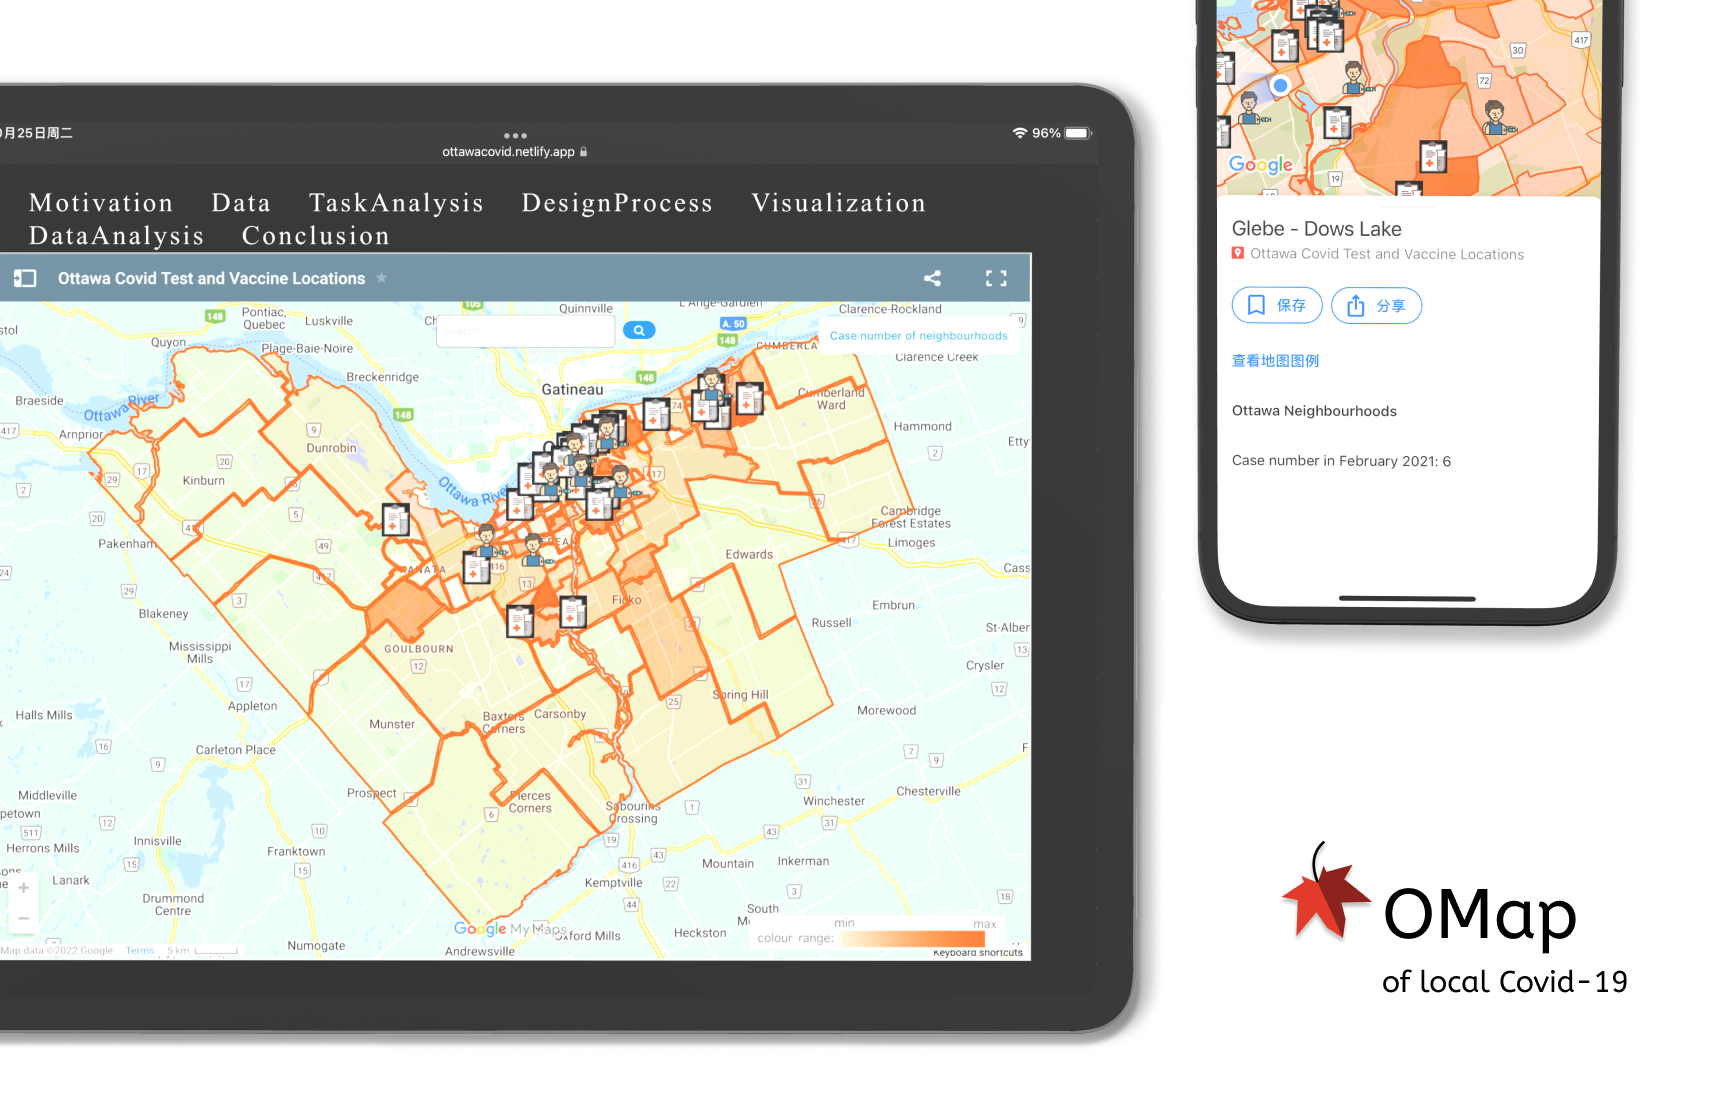Tap the phone test-site marker on dark orange area
Image resolution: width=1728 pixels, height=1117 pixels.
point(1433,157)
